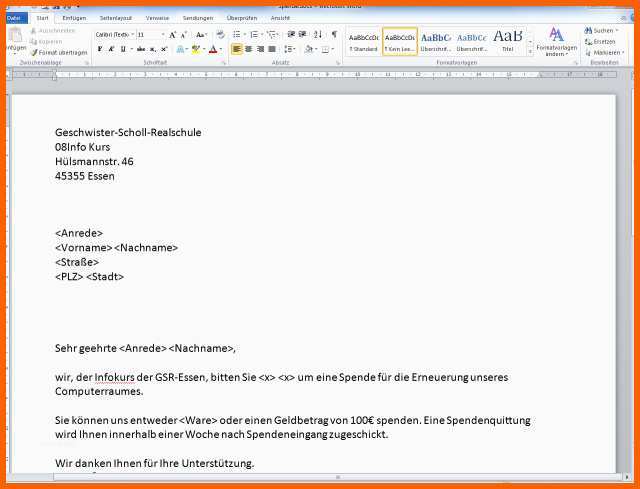Click the Ersetzen button
The width and height of the screenshot is (640, 489).
[604, 41]
